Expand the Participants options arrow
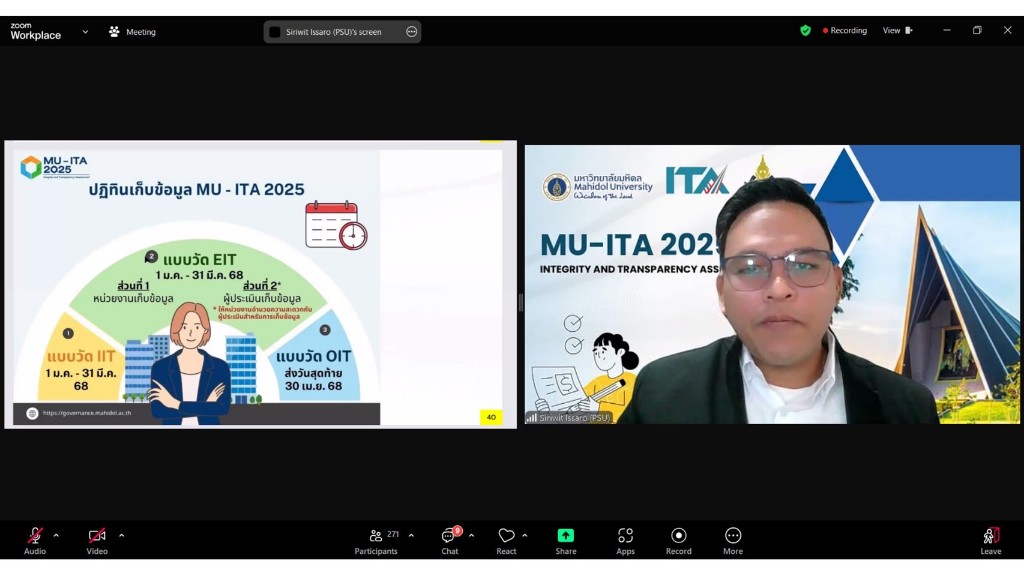1024x576 pixels. pyautogui.click(x=411, y=535)
